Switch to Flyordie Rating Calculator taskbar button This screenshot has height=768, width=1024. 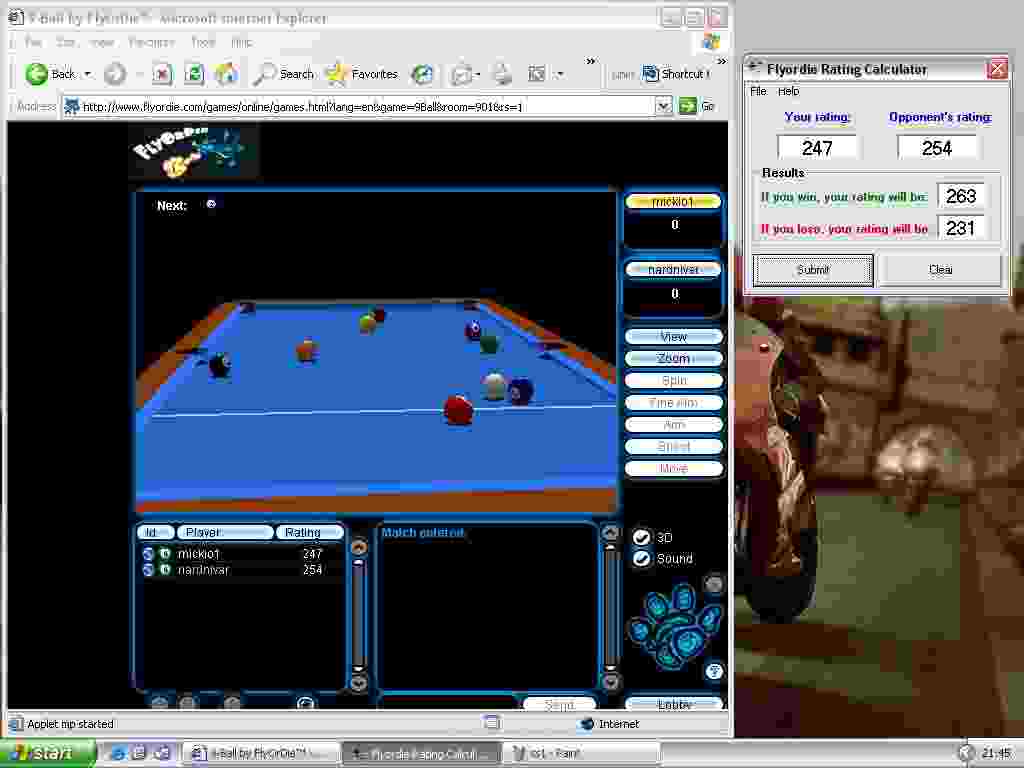point(422,754)
